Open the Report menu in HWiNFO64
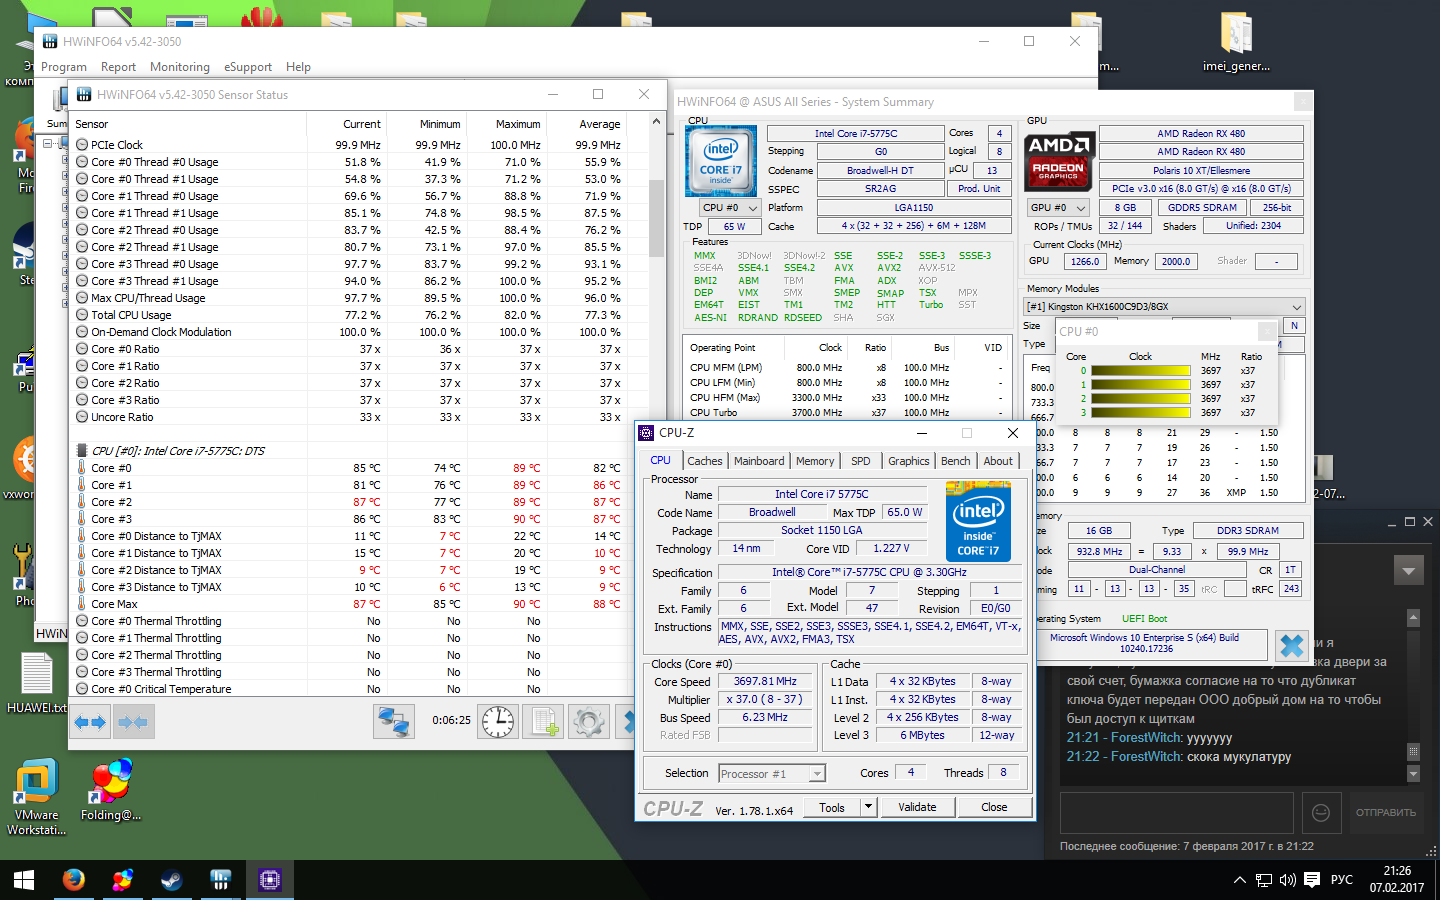The image size is (1440, 900). point(118,67)
